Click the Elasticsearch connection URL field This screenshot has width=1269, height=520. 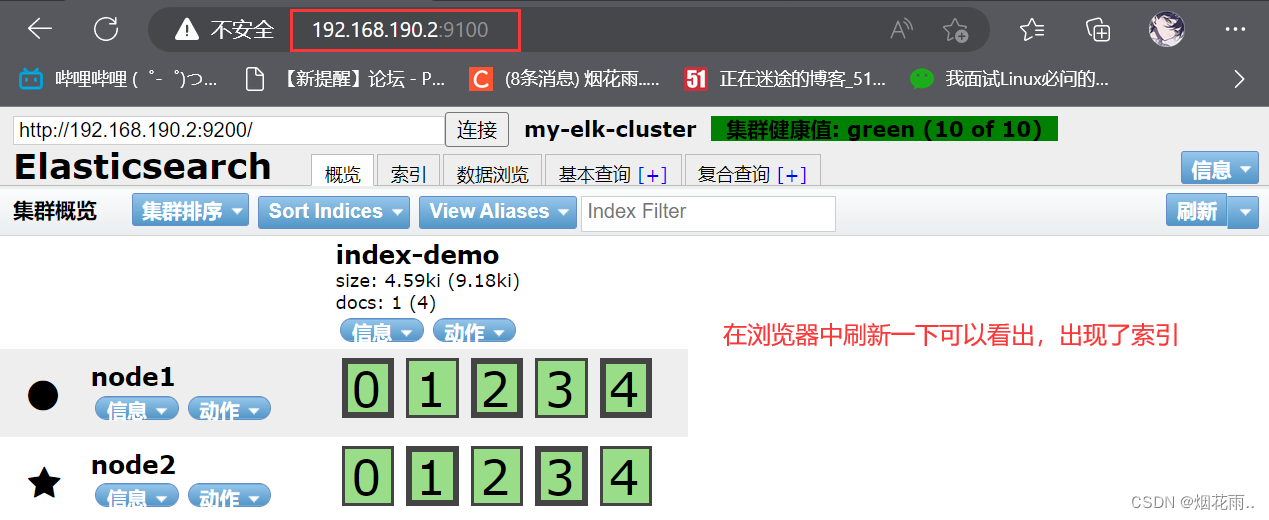(228, 130)
